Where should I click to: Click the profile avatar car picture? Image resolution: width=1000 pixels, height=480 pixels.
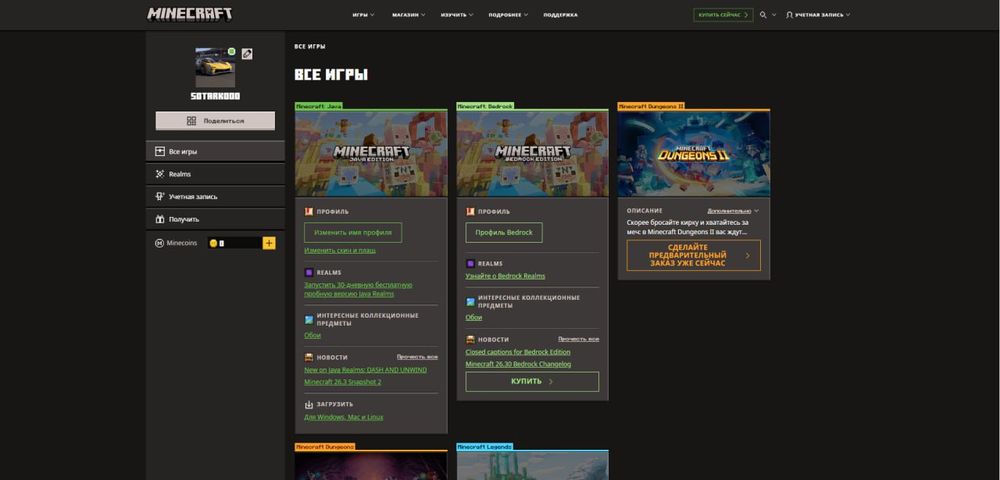point(215,68)
